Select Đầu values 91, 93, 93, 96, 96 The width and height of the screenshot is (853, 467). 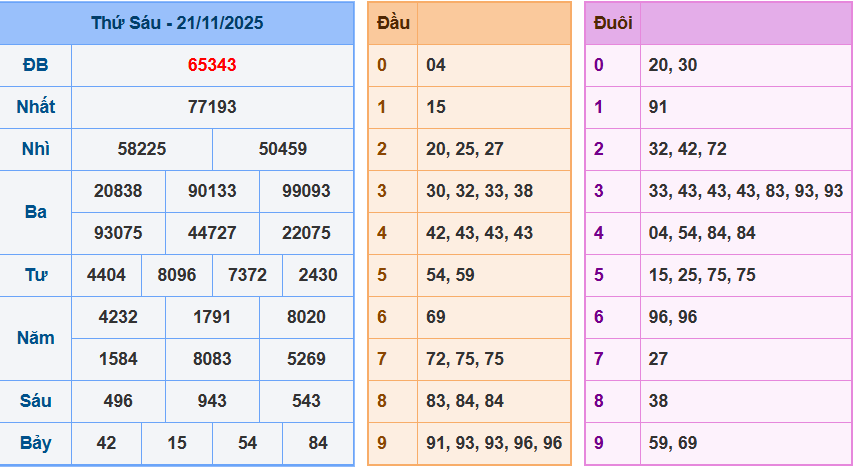[x=493, y=443]
